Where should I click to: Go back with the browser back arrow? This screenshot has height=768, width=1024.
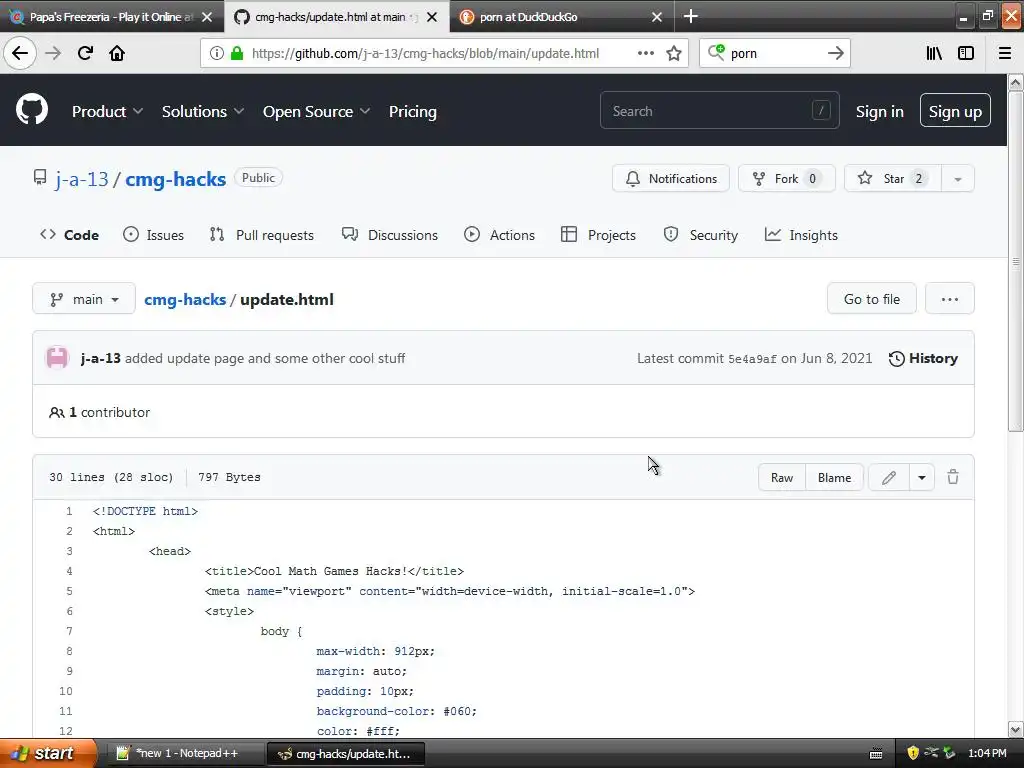tap(20, 53)
